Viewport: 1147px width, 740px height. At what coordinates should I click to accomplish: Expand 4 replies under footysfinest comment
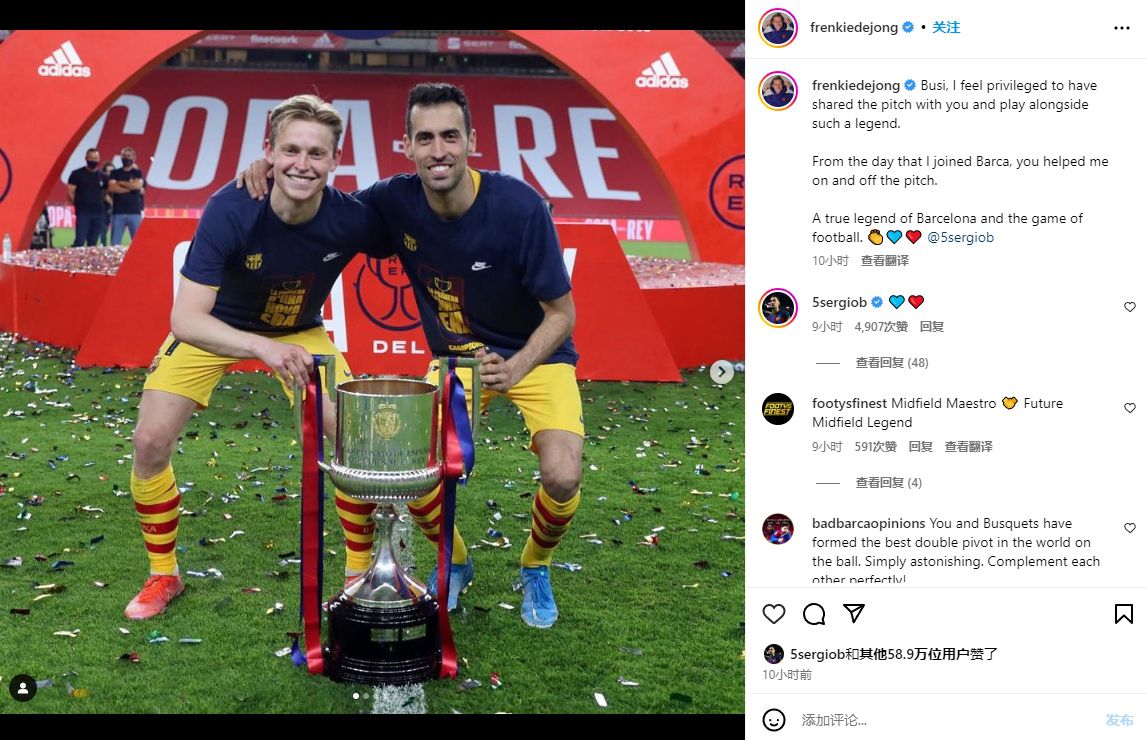(888, 483)
